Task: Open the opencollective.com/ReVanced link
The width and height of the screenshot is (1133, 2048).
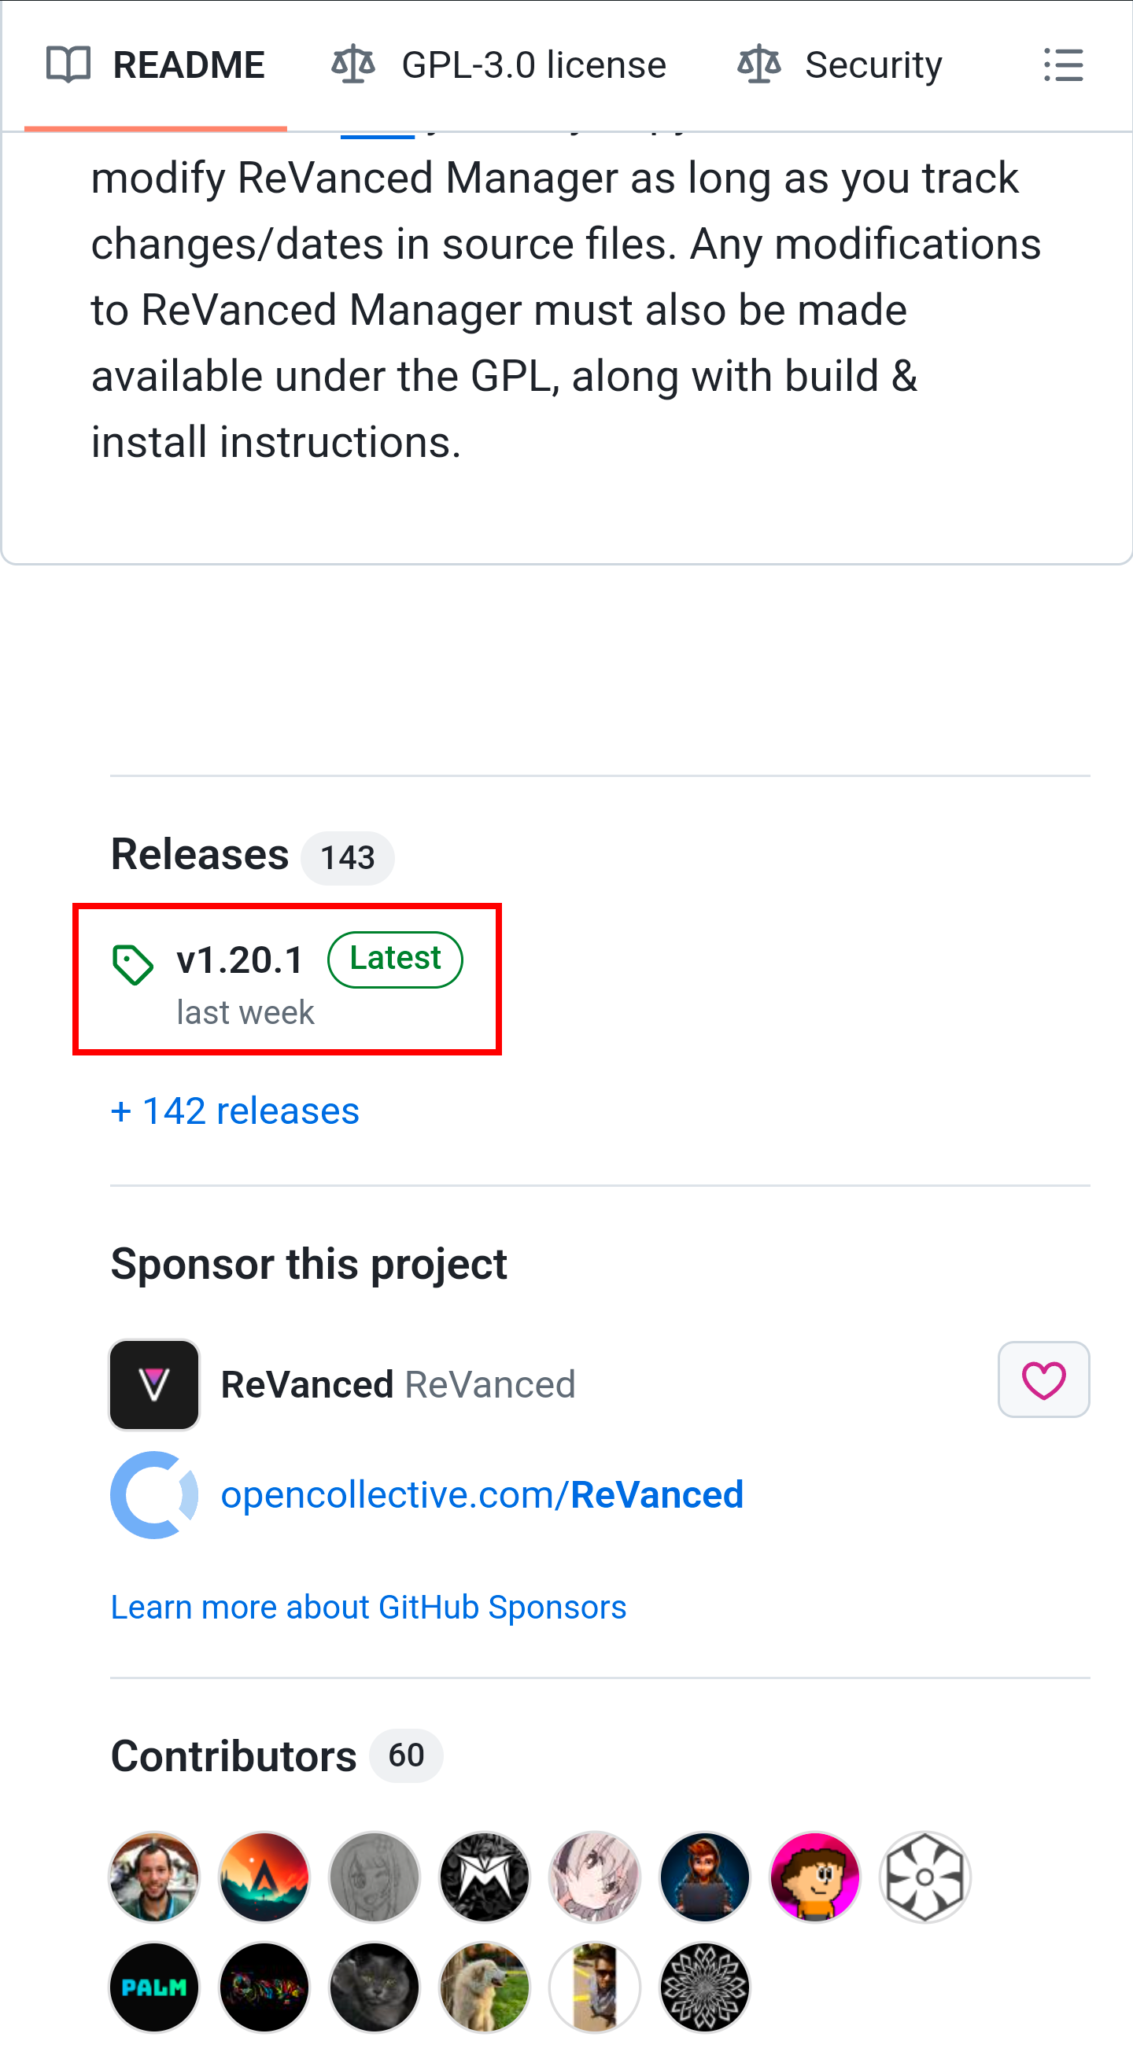Action: pyautogui.click(x=482, y=1494)
